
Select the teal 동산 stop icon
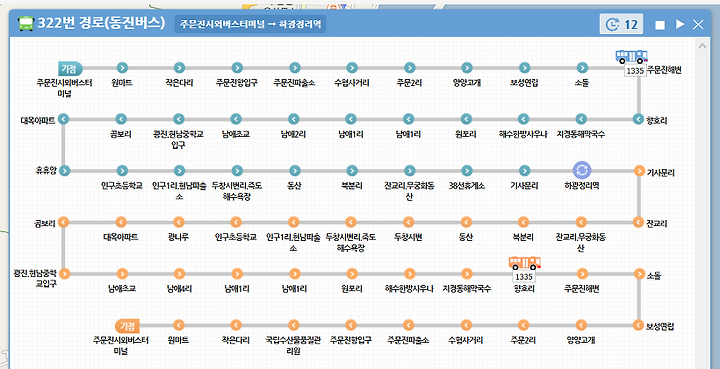[294, 171]
